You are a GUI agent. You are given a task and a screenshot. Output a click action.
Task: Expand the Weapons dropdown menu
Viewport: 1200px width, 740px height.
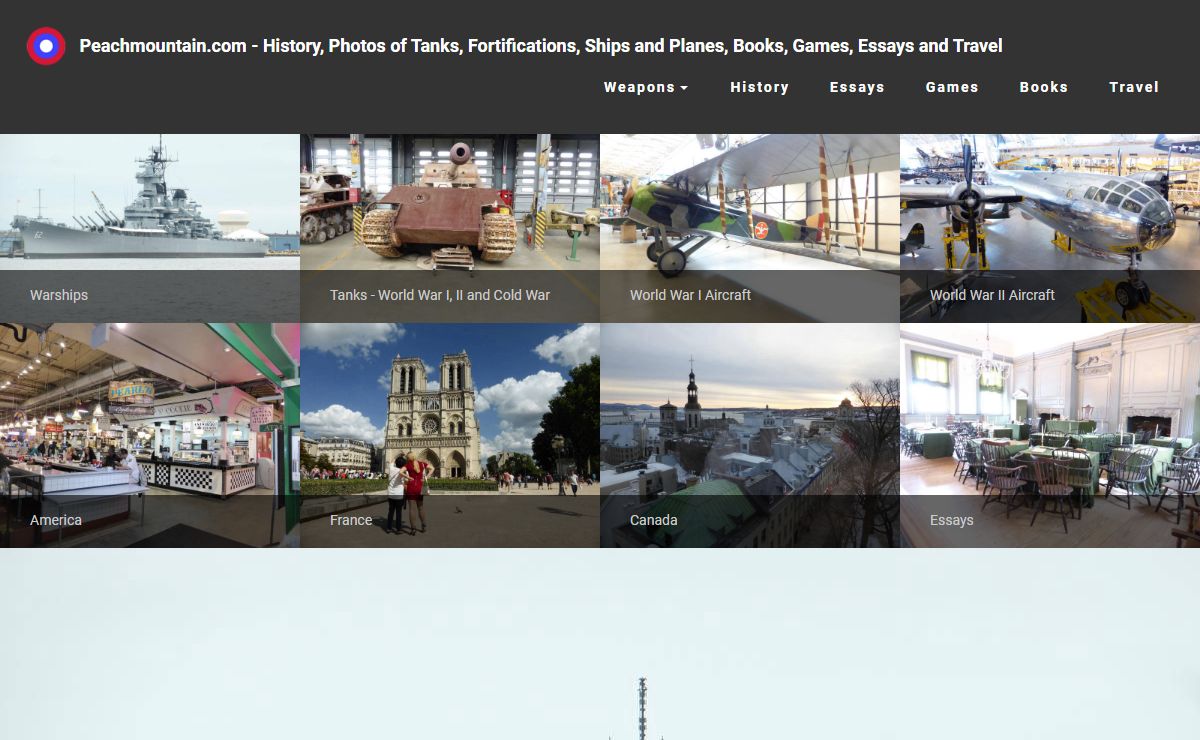[x=645, y=87]
